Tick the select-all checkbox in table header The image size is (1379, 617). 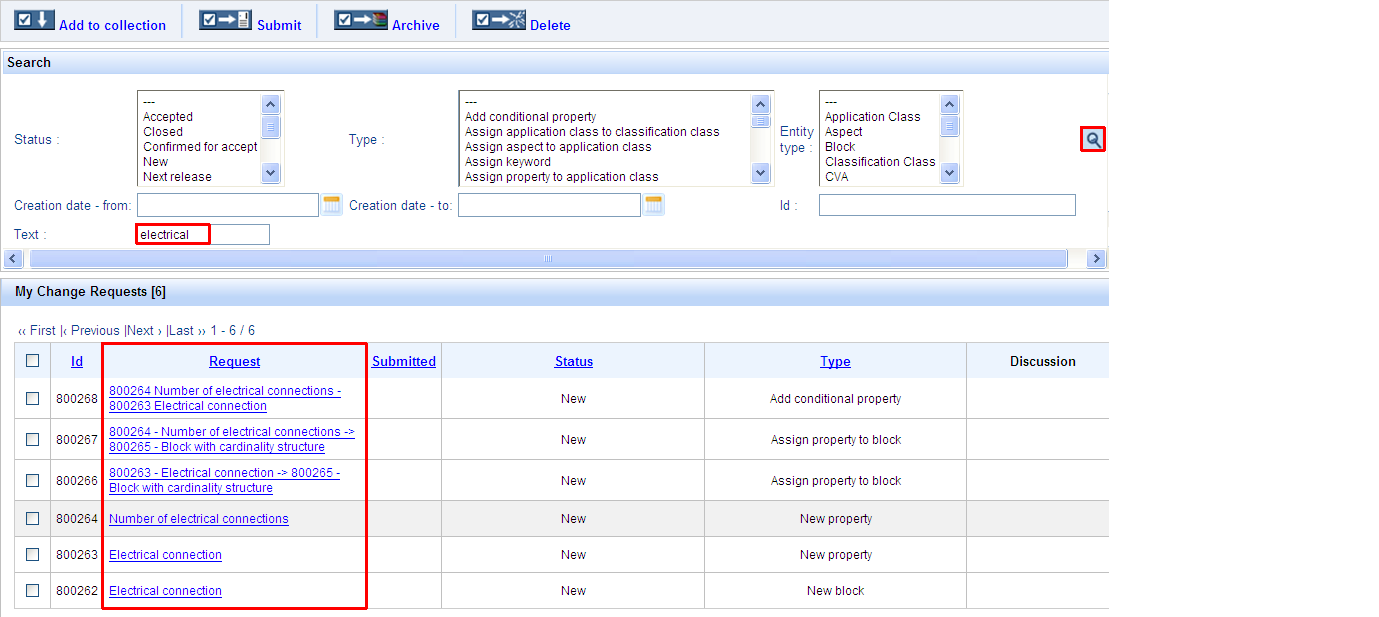[x=33, y=361]
